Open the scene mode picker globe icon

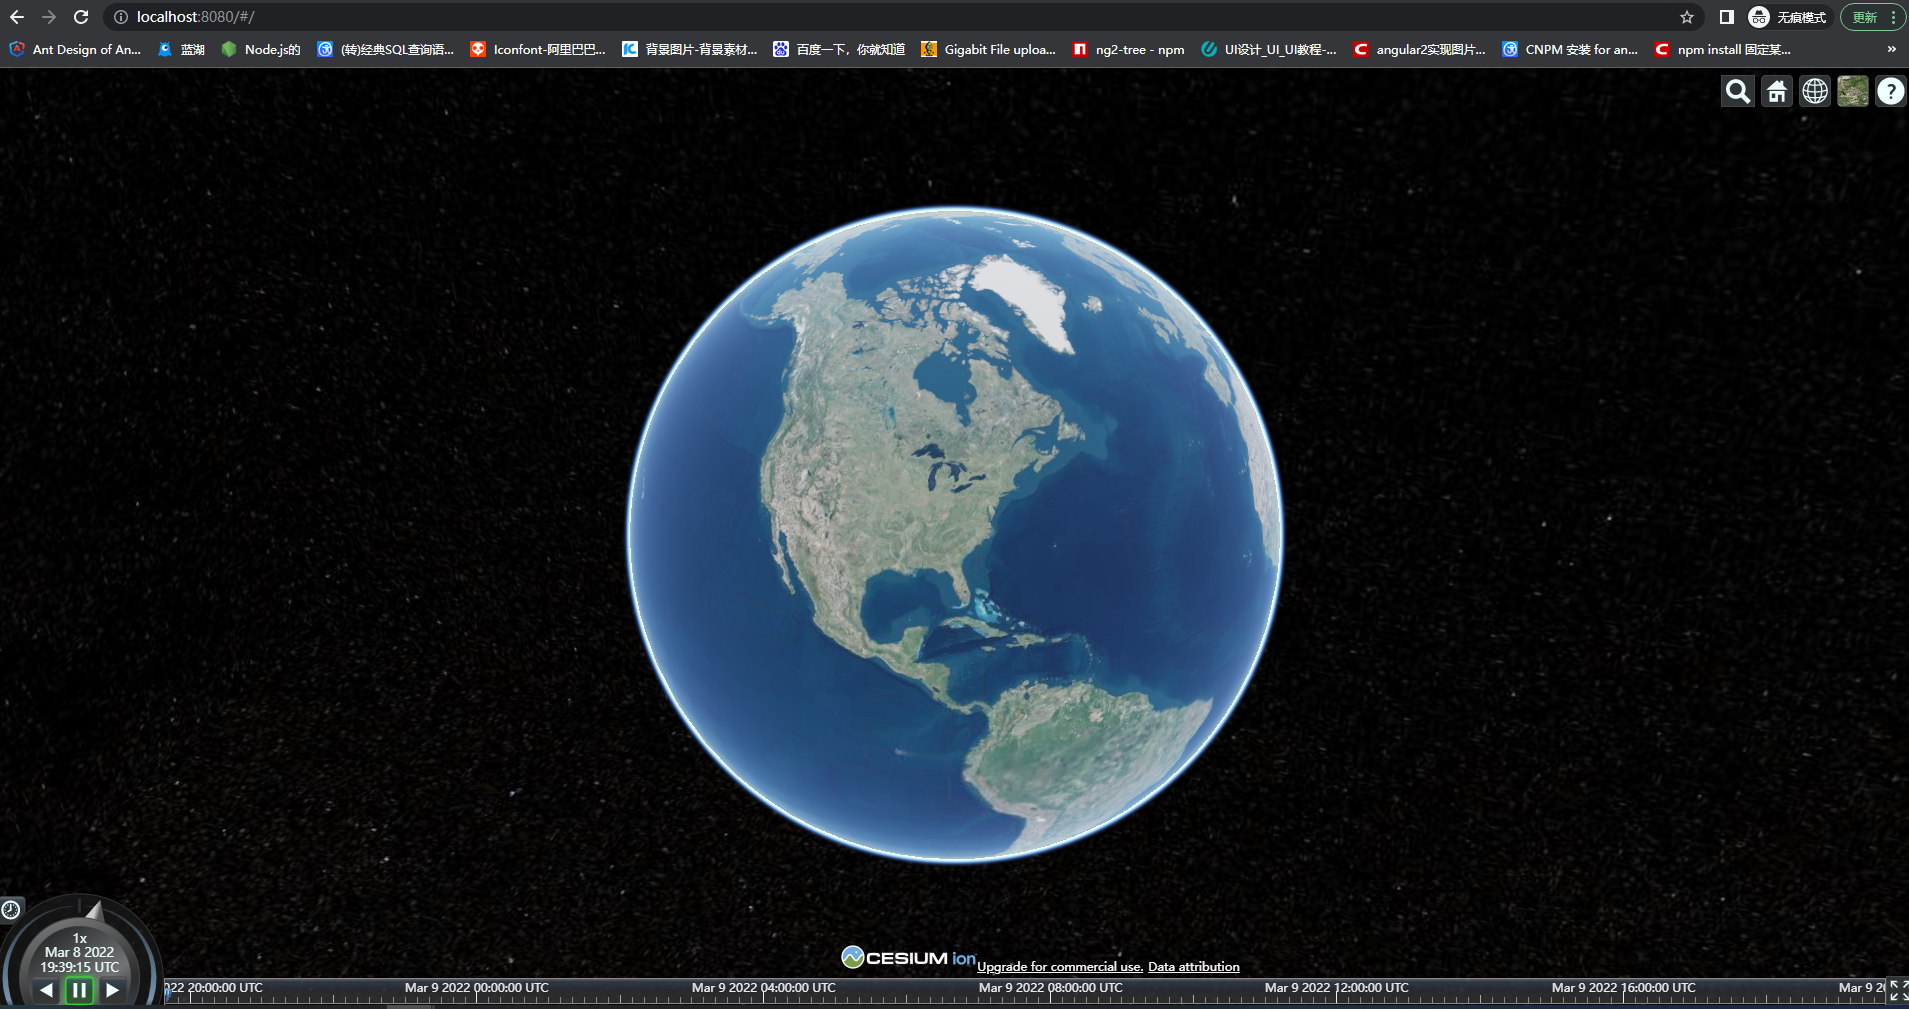coord(1815,91)
